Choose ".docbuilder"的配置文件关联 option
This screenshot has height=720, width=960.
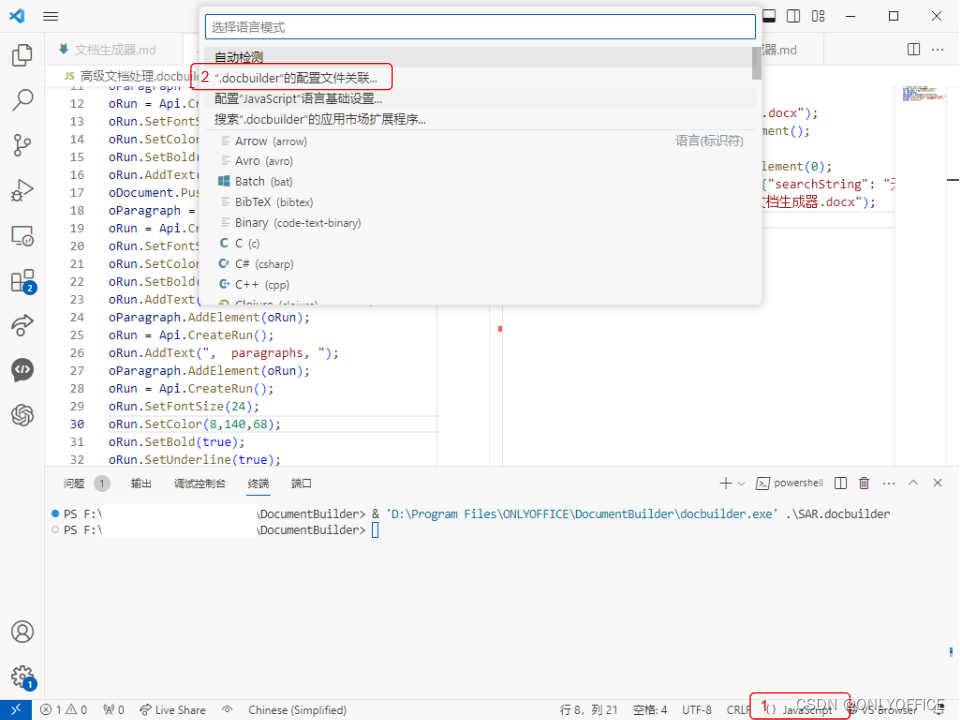tap(478, 78)
